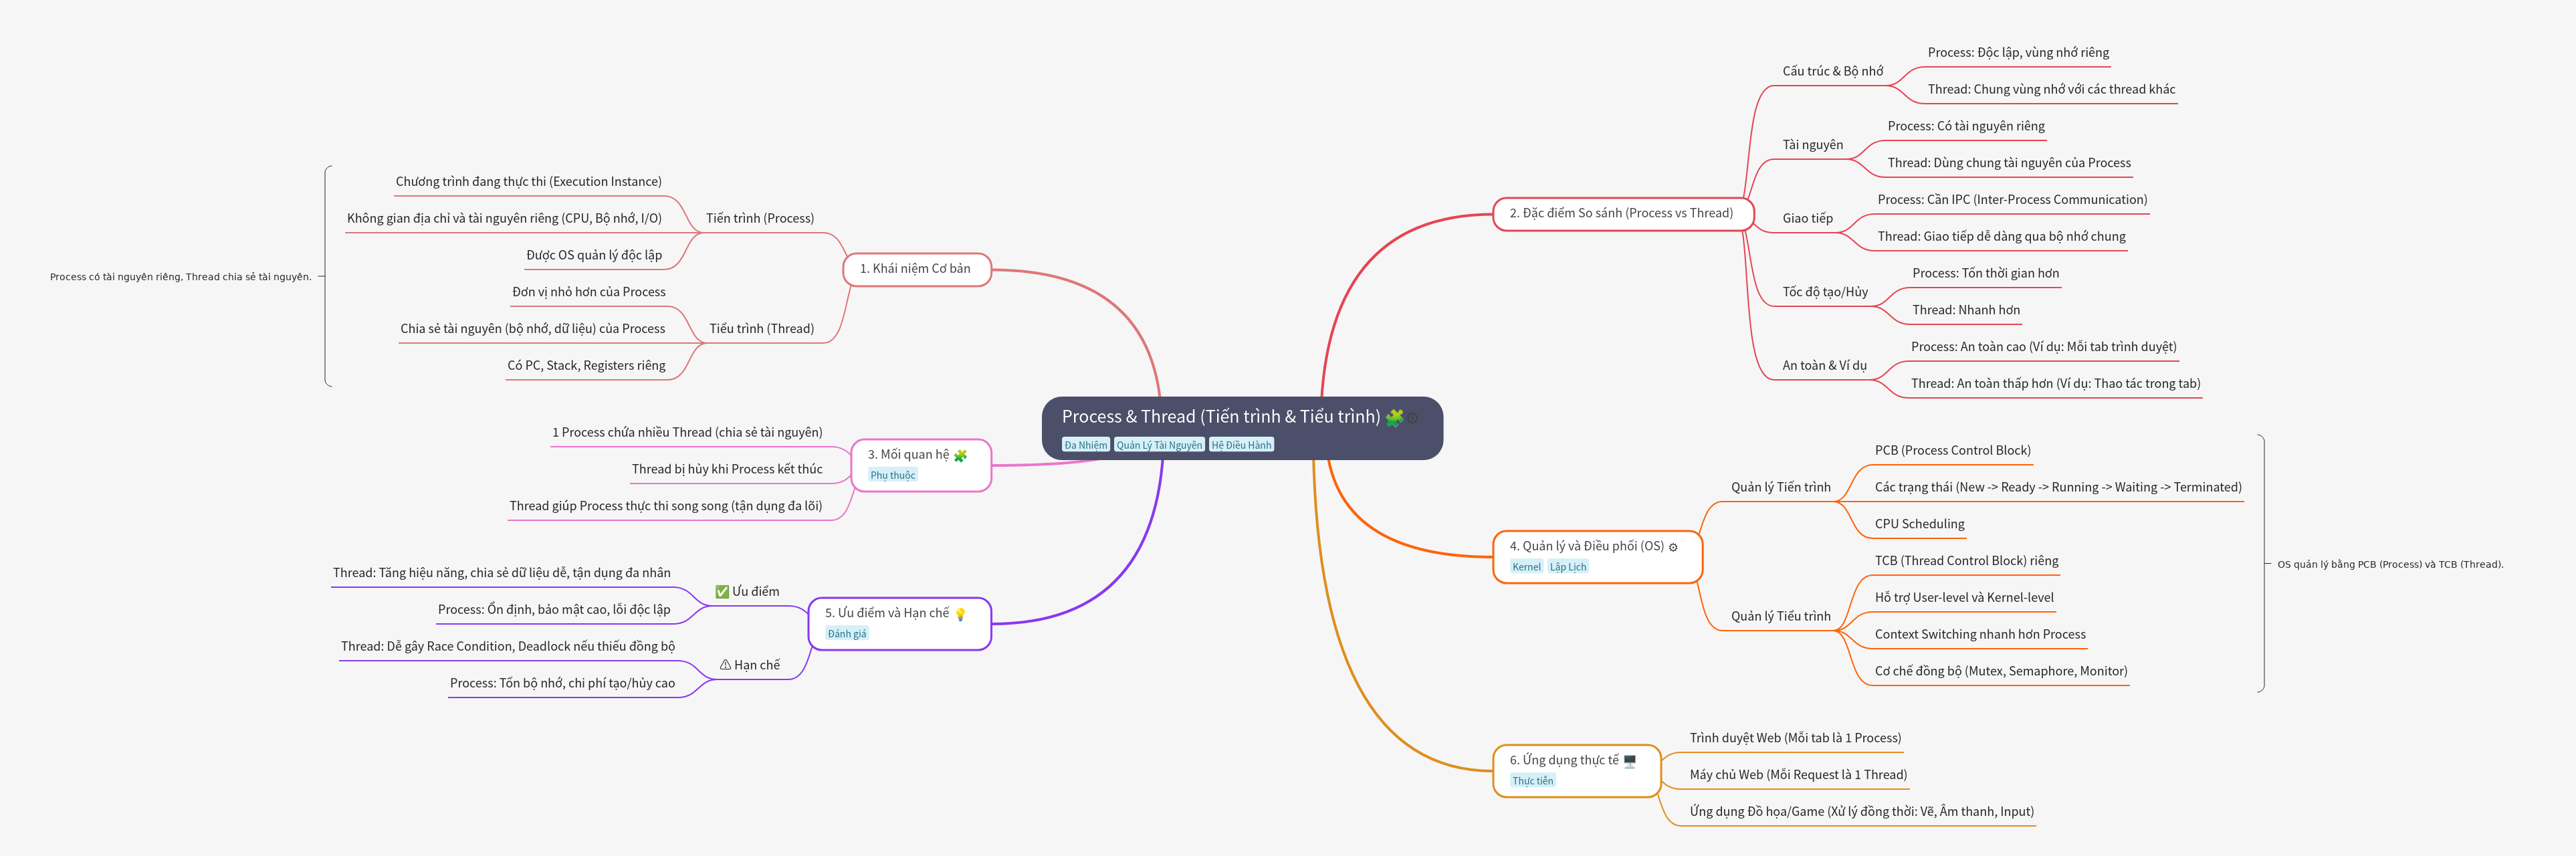2576x856 pixels.
Task: Click the lightbulb icon on the "5. Ưu điểm và Hạn chế" node
Action: point(960,614)
